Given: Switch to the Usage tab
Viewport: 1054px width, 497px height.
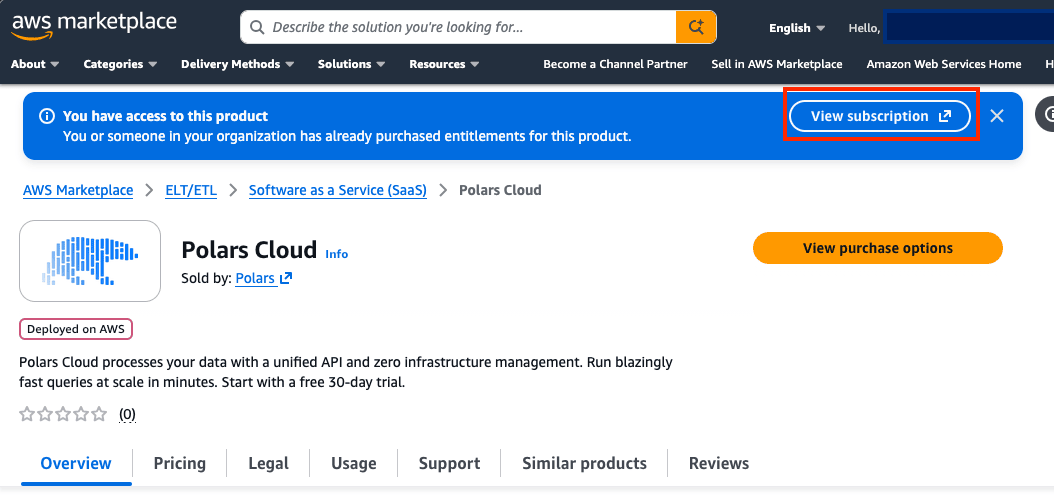Looking at the screenshot, I should click(354, 463).
